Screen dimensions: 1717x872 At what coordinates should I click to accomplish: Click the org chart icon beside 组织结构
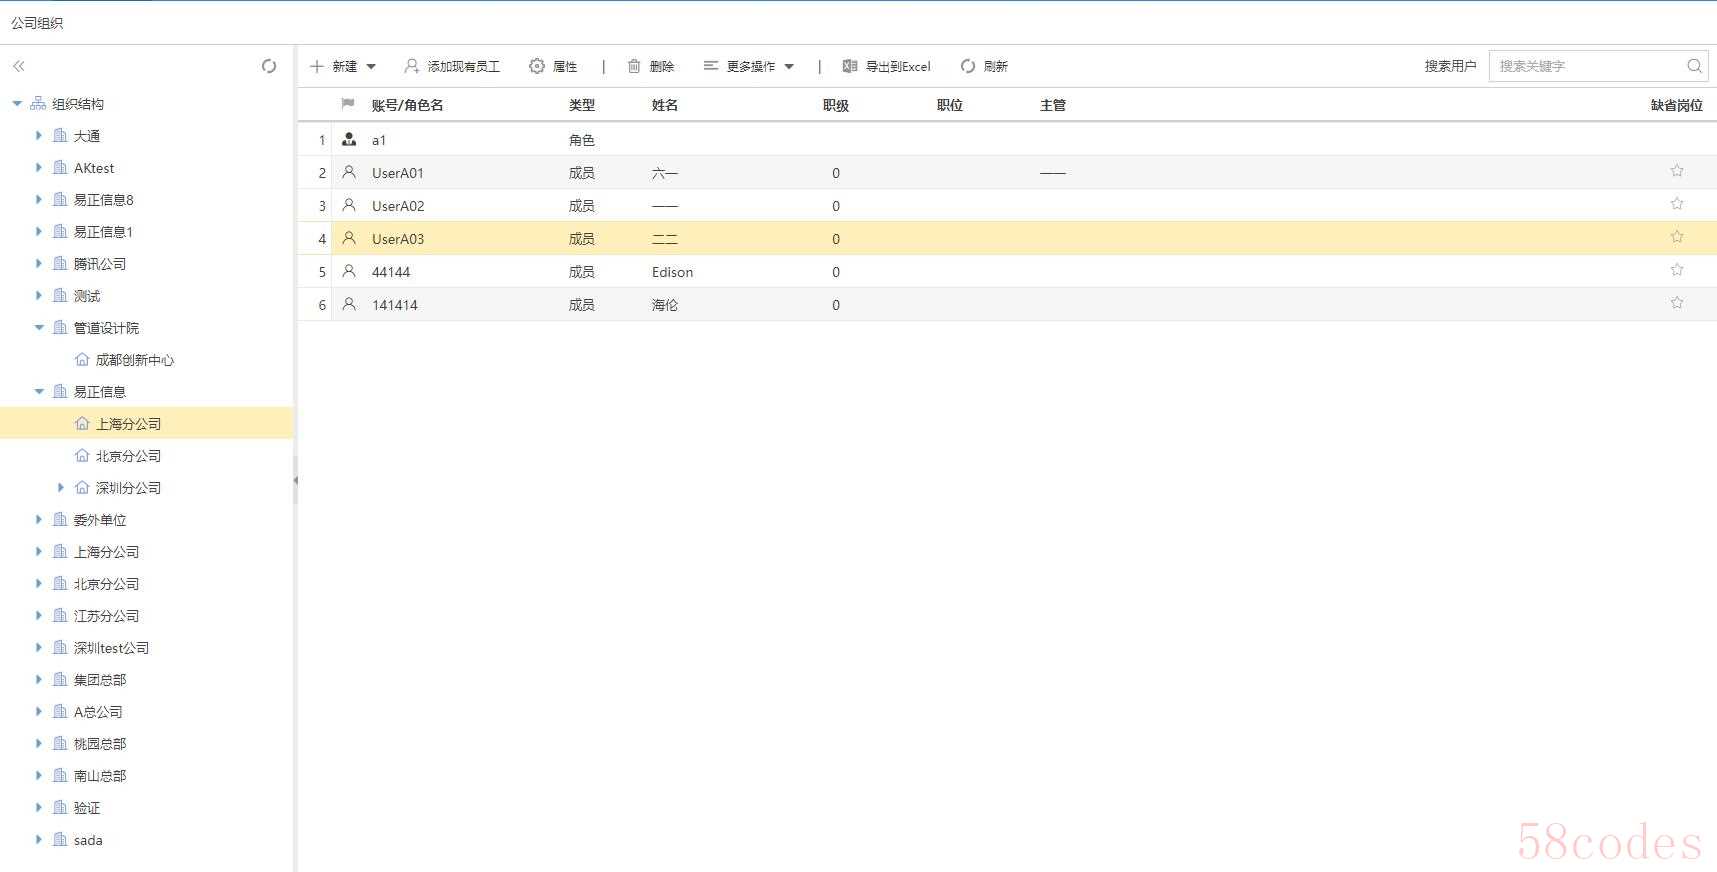[38, 103]
